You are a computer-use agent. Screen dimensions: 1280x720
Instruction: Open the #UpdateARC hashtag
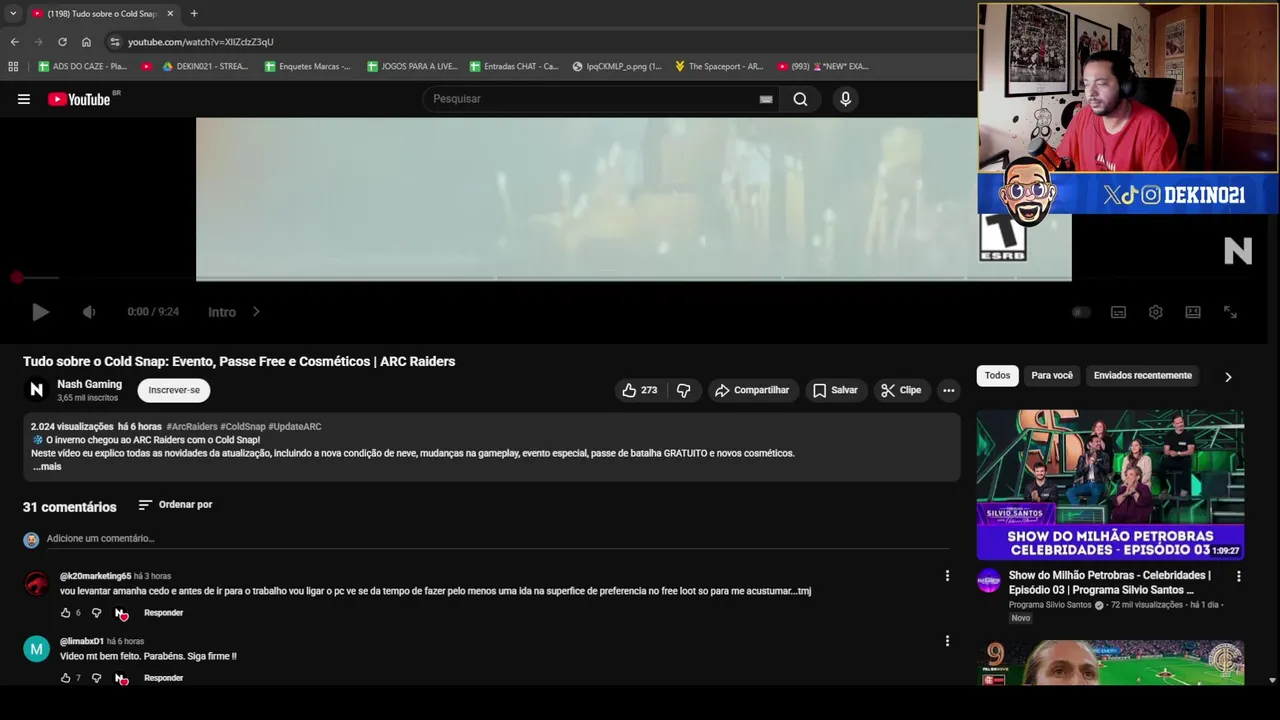[295, 427]
